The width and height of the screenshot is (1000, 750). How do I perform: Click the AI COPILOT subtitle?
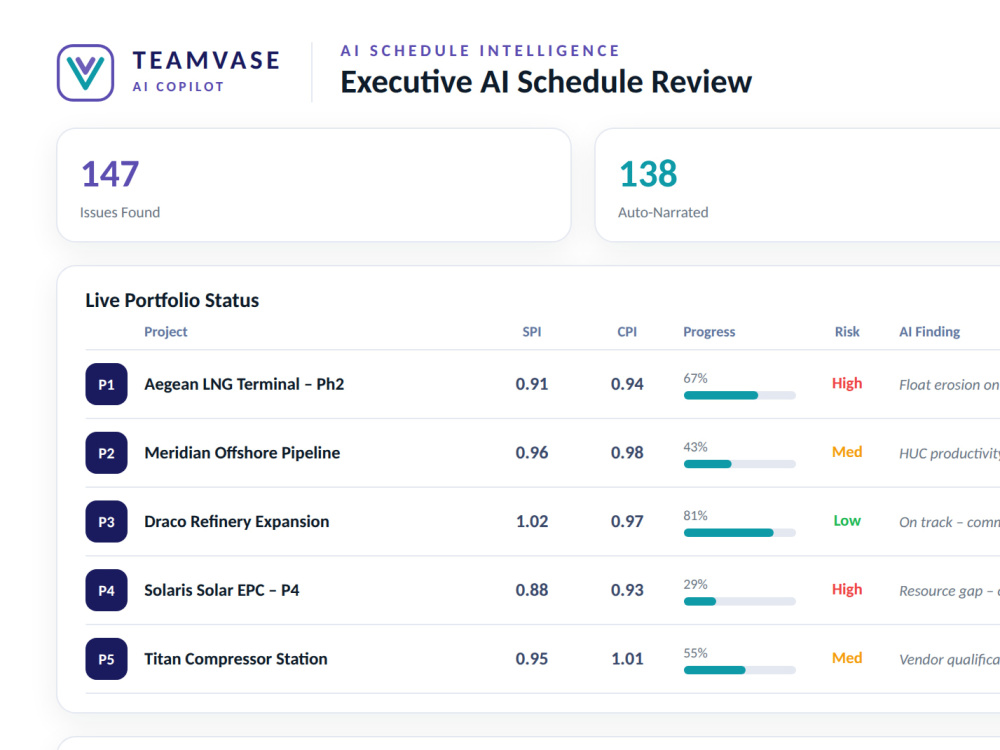coord(179,87)
